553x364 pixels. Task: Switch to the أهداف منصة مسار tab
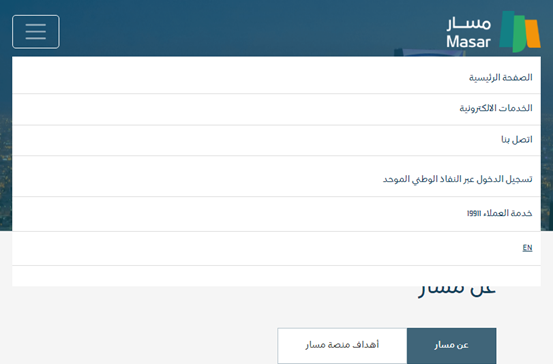(x=342, y=345)
